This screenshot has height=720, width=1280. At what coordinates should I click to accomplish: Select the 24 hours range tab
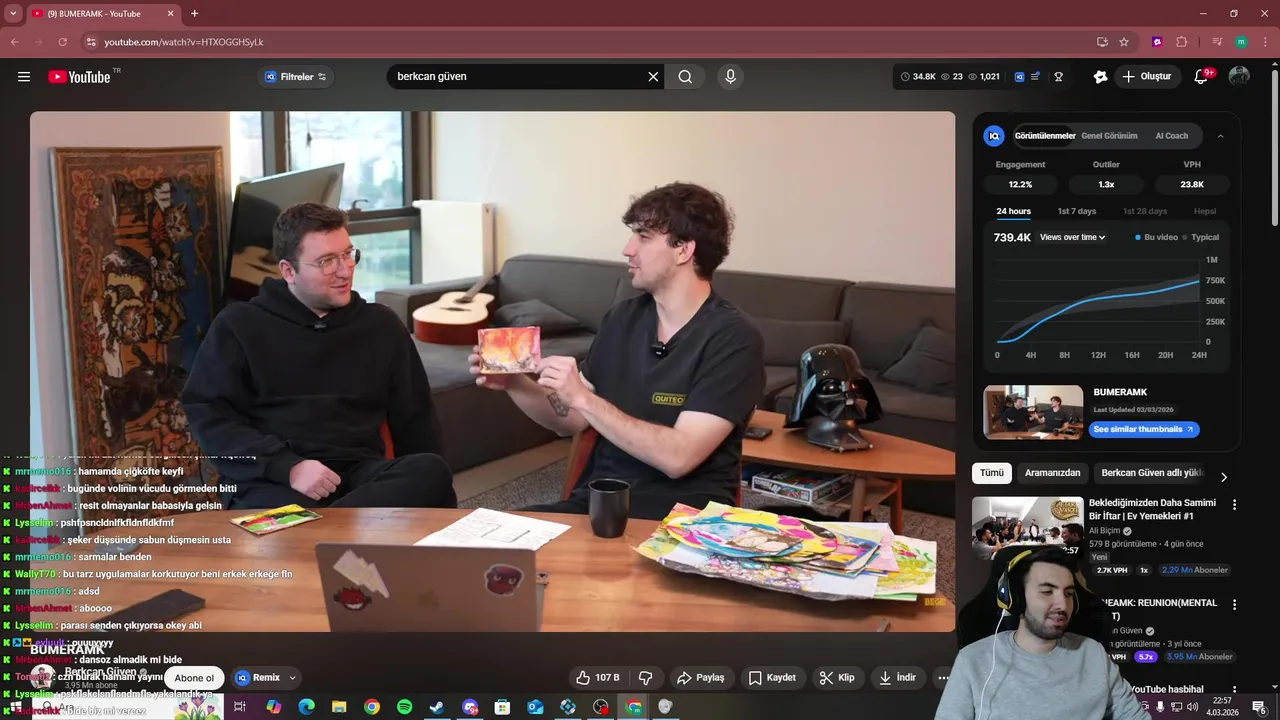(1013, 212)
